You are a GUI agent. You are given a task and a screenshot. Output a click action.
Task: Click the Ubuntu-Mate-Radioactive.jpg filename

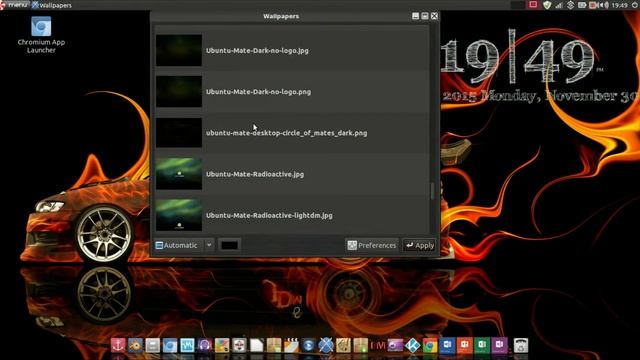(255, 174)
